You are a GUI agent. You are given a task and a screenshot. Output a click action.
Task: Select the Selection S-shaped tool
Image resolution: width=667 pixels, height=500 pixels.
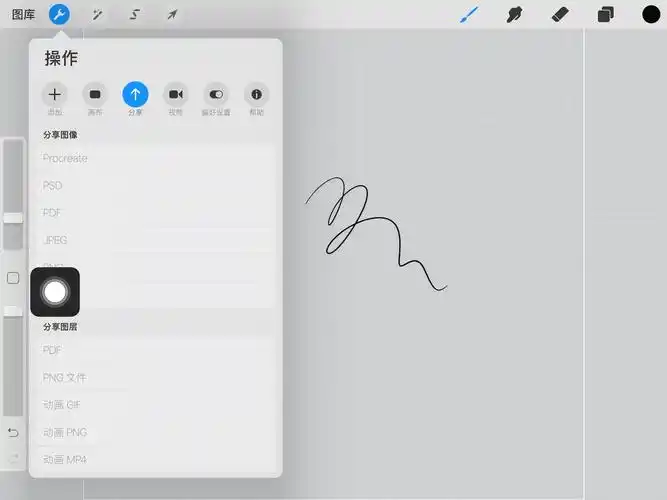135,15
